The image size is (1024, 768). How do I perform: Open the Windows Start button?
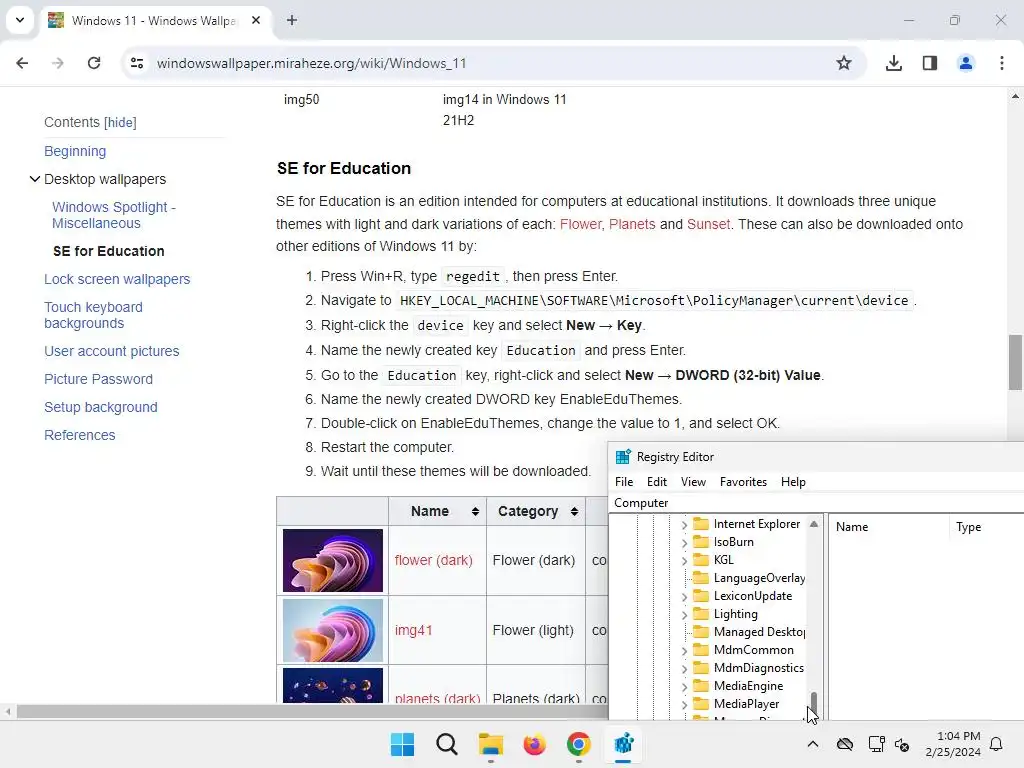[x=402, y=744]
